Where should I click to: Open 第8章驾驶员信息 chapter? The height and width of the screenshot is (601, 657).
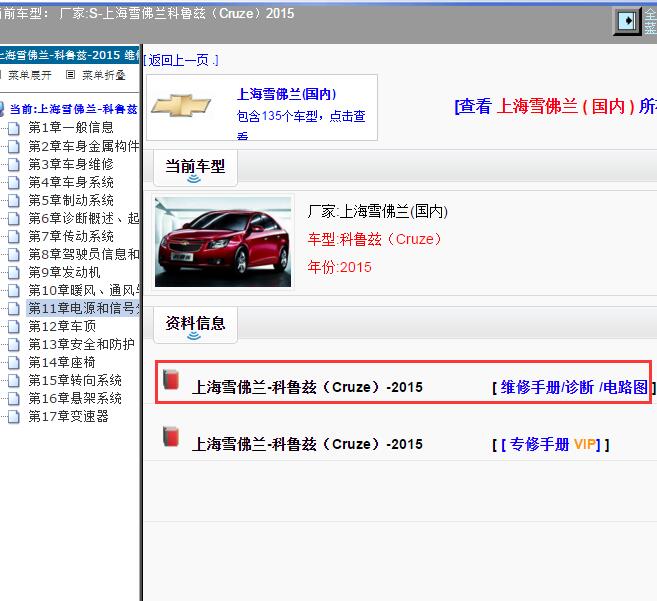click(83, 254)
